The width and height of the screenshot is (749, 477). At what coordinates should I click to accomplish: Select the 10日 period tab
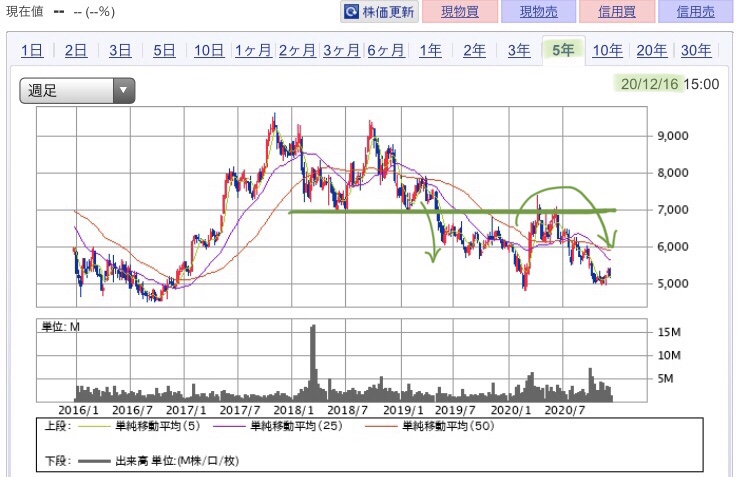pos(209,50)
